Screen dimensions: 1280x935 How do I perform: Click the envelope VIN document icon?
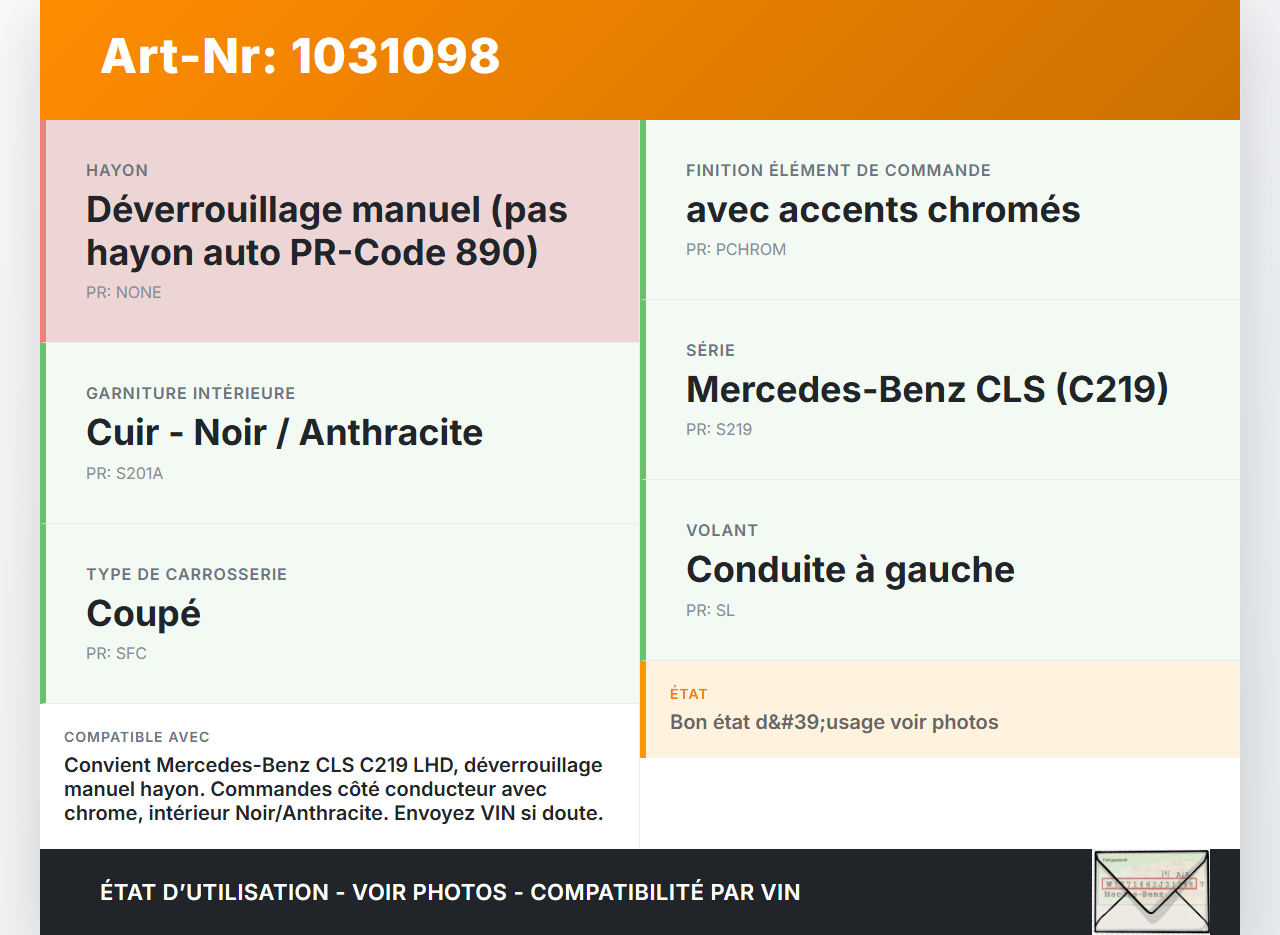[1151, 892]
